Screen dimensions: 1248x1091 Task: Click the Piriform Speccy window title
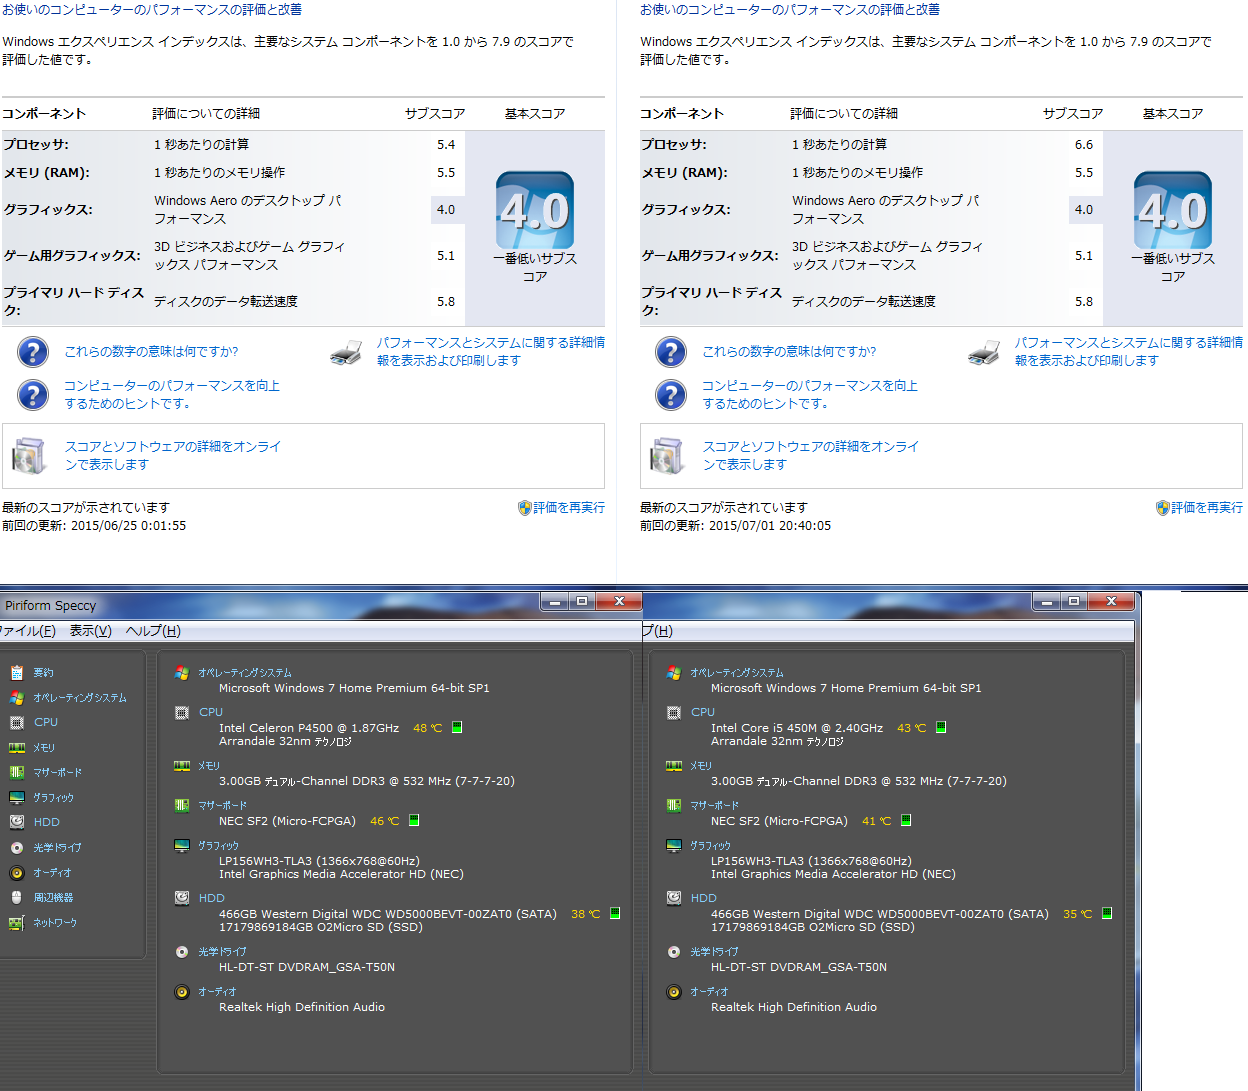(x=50, y=605)
